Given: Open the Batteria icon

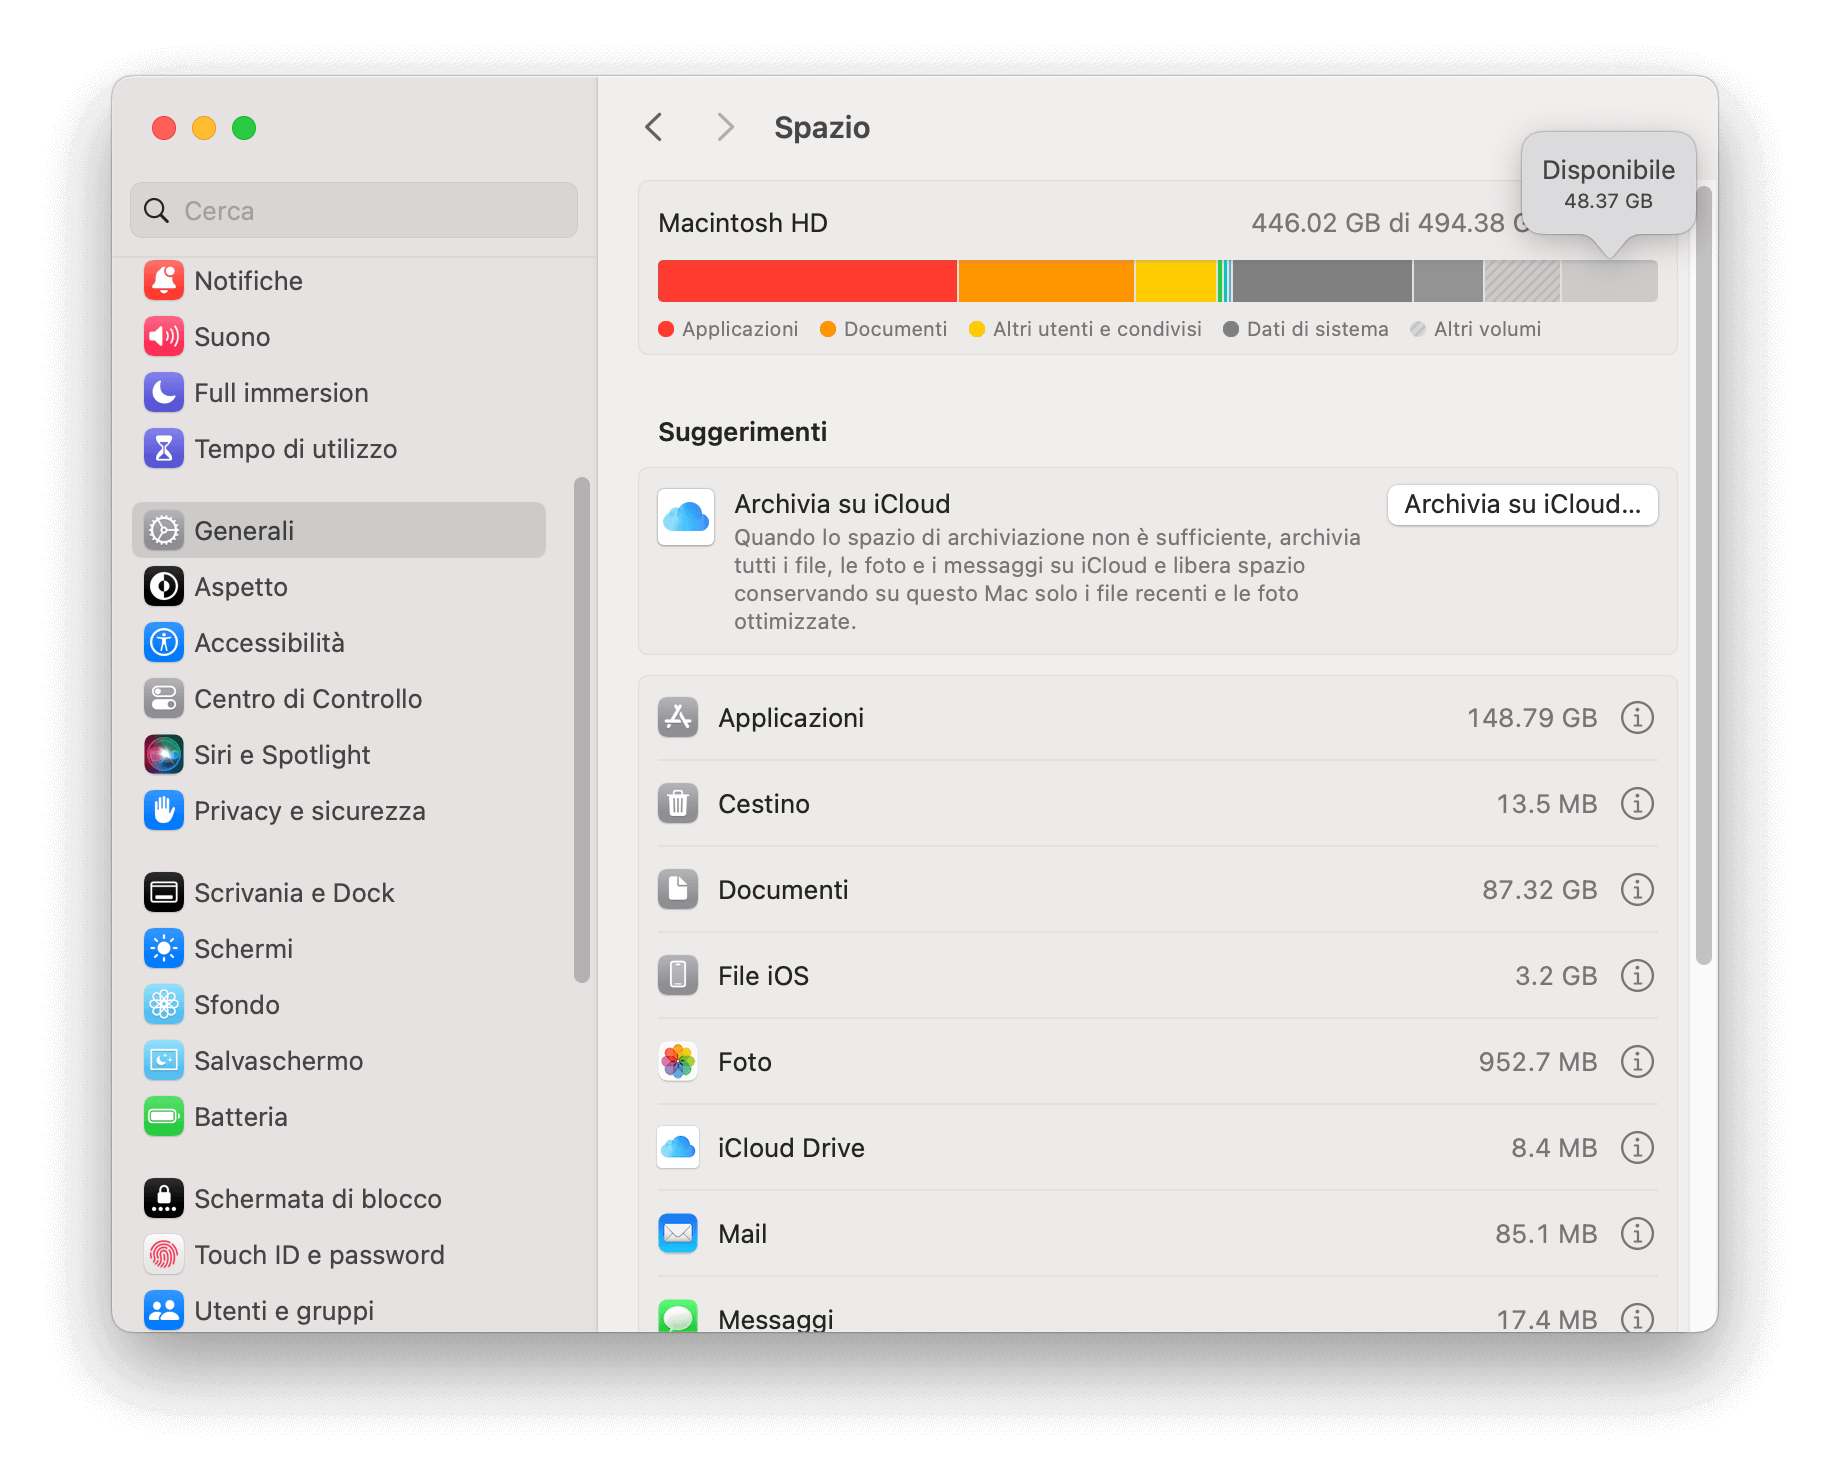Looking at the screenshot, I should point(164,1117).
